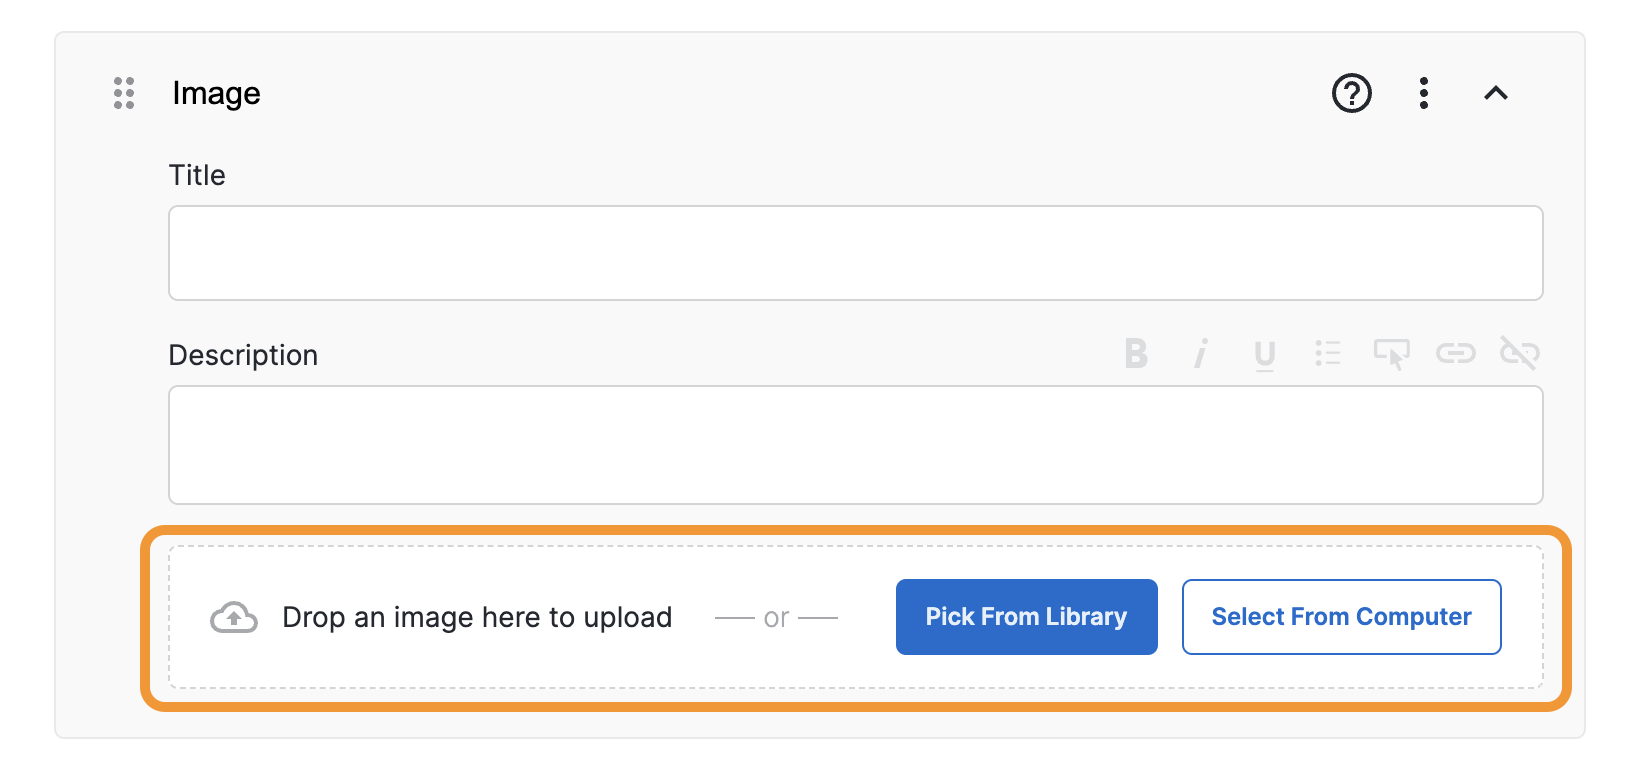Collapse the Image block with chevron
Viewport: 1642px width, 772px height.
1495,93
